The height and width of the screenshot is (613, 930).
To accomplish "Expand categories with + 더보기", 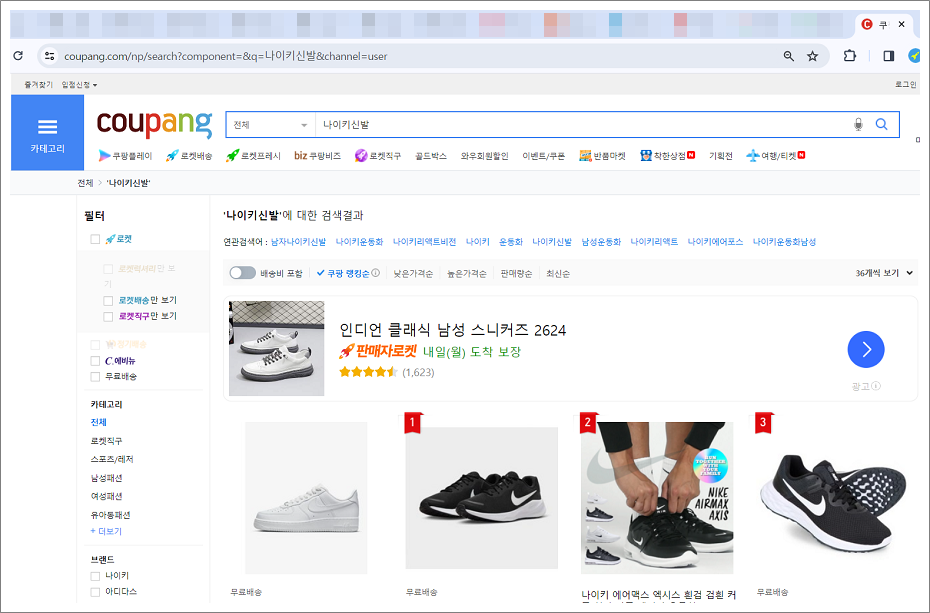I will pyautogui.click(x=106, y=531).
